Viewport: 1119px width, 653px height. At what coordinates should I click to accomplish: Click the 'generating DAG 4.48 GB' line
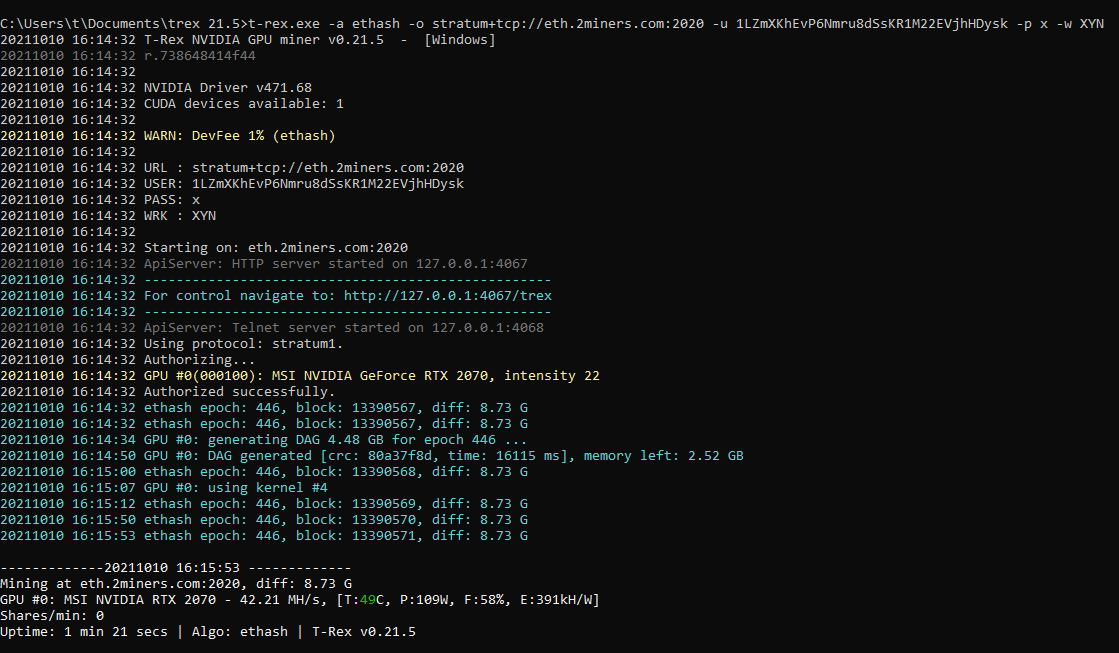335,440
